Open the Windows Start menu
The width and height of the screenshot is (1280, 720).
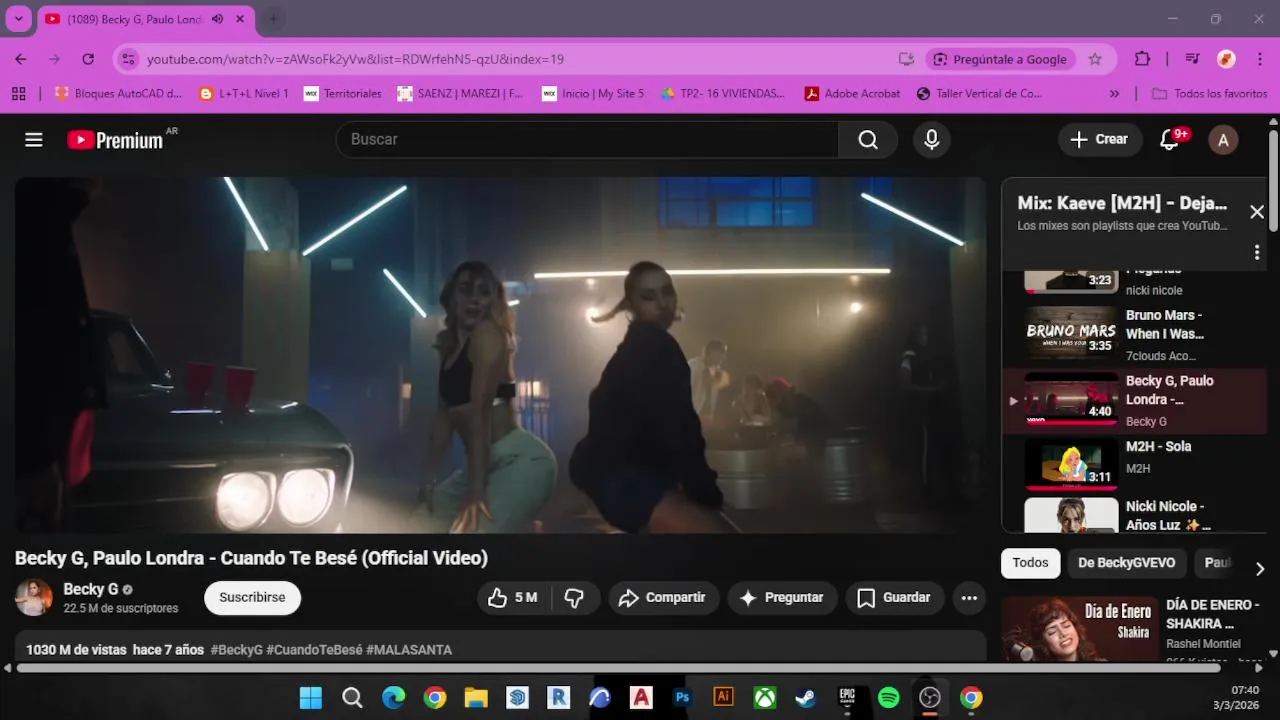point(311,698)
